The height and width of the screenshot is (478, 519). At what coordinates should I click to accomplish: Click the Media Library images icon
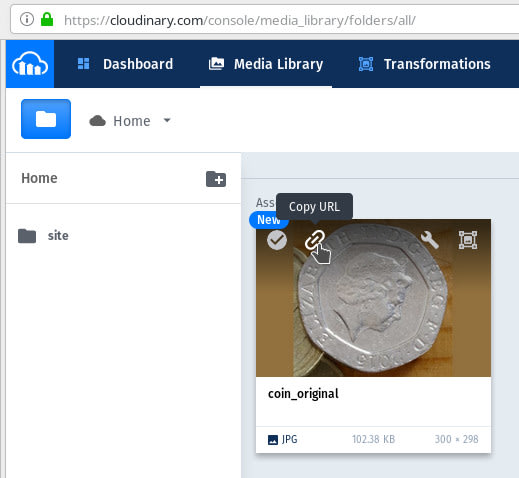(216, 64)
